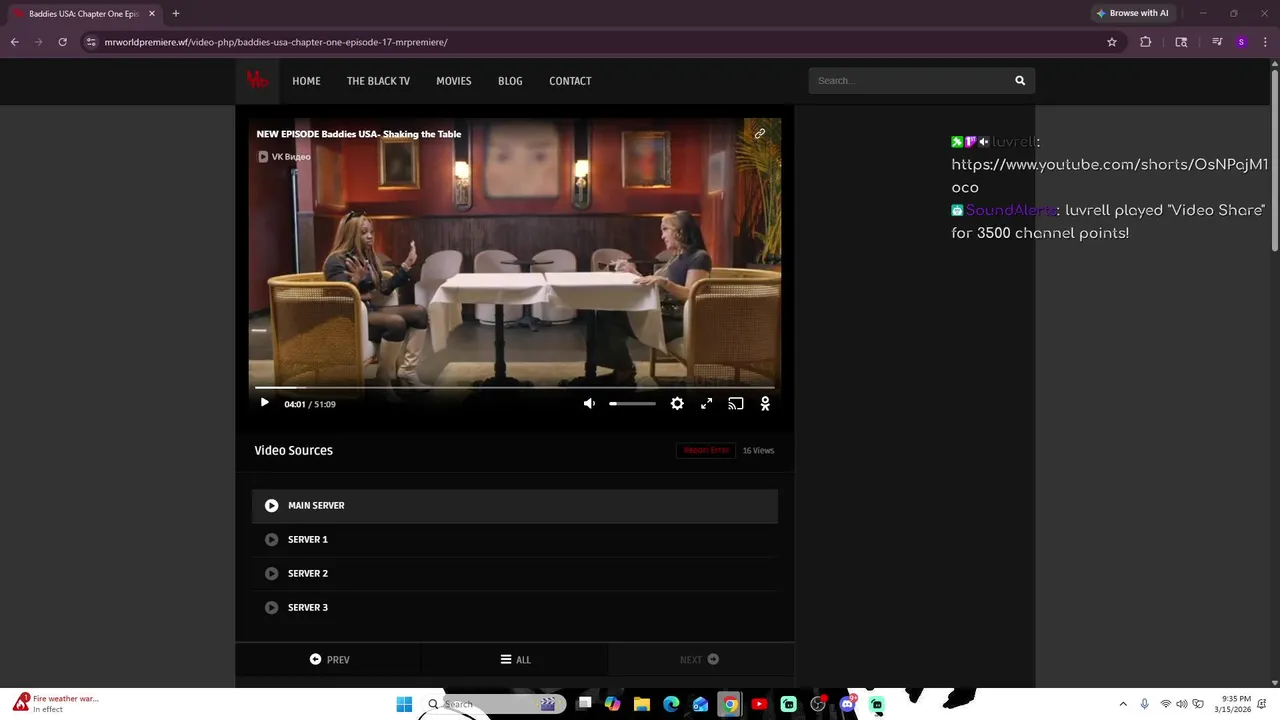Select SERVER 1 video source
This screenshot has height=720, width=1280.
514,540
